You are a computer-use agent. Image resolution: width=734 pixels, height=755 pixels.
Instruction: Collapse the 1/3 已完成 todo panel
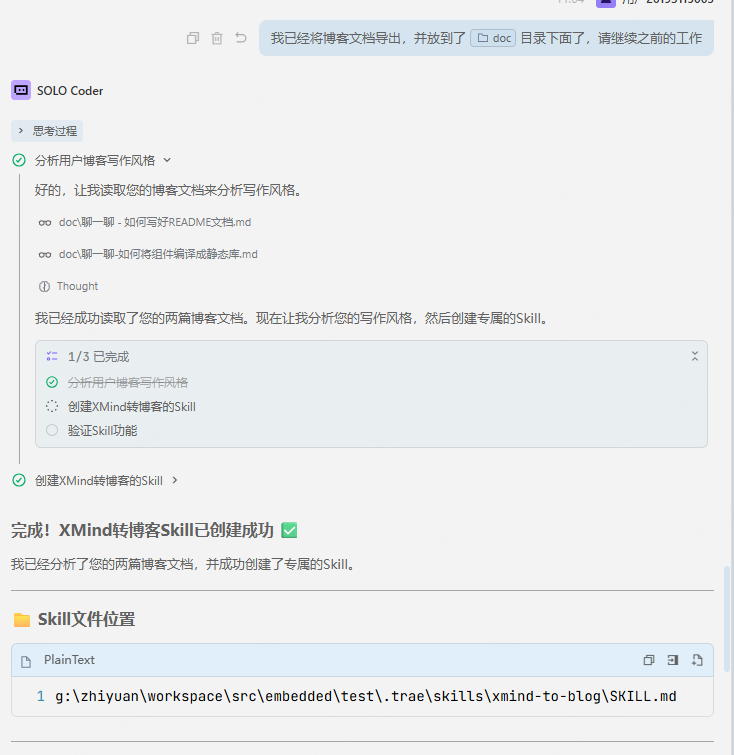pos(695,356)
